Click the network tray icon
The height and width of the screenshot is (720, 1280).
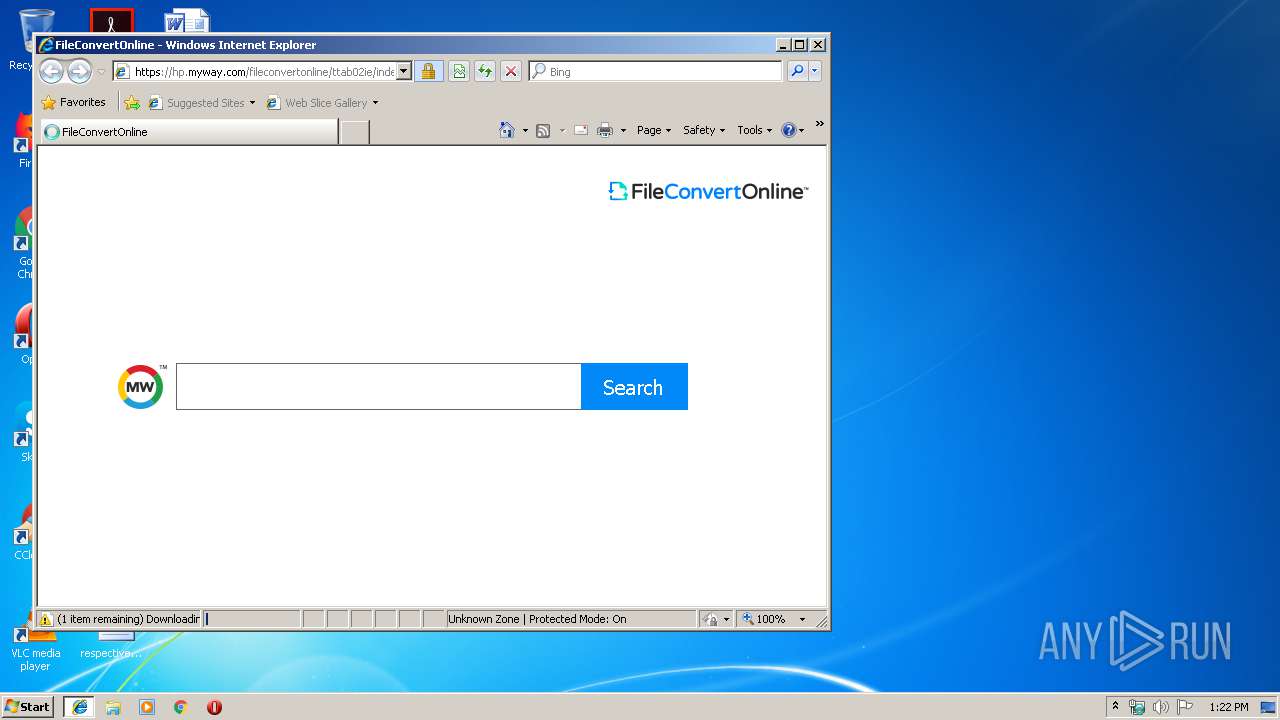1137,707
